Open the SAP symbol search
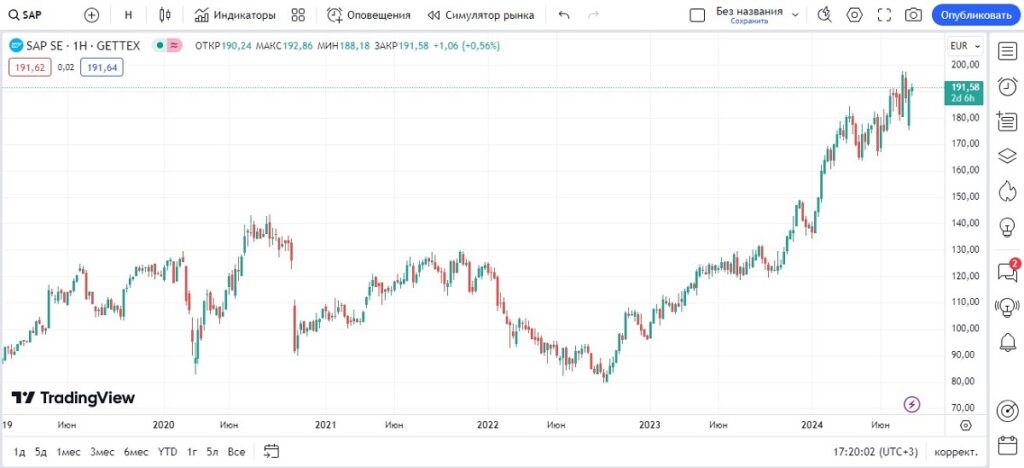 coord(26,14)
